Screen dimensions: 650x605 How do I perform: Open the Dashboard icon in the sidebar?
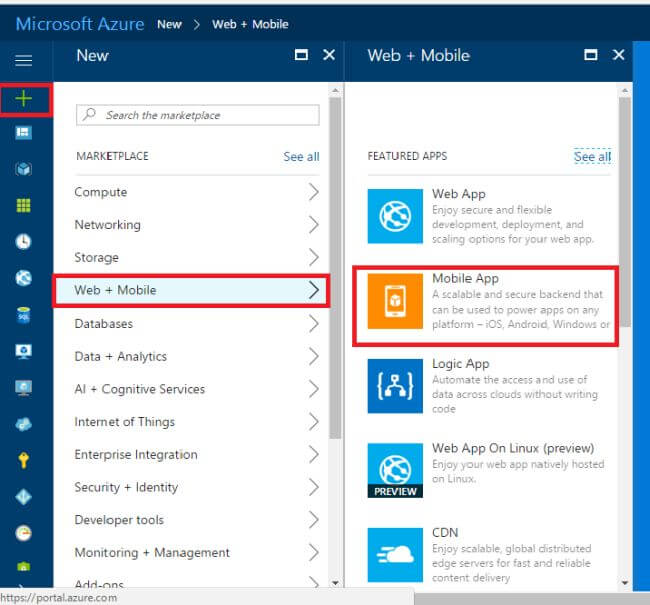tap(24, 133)
